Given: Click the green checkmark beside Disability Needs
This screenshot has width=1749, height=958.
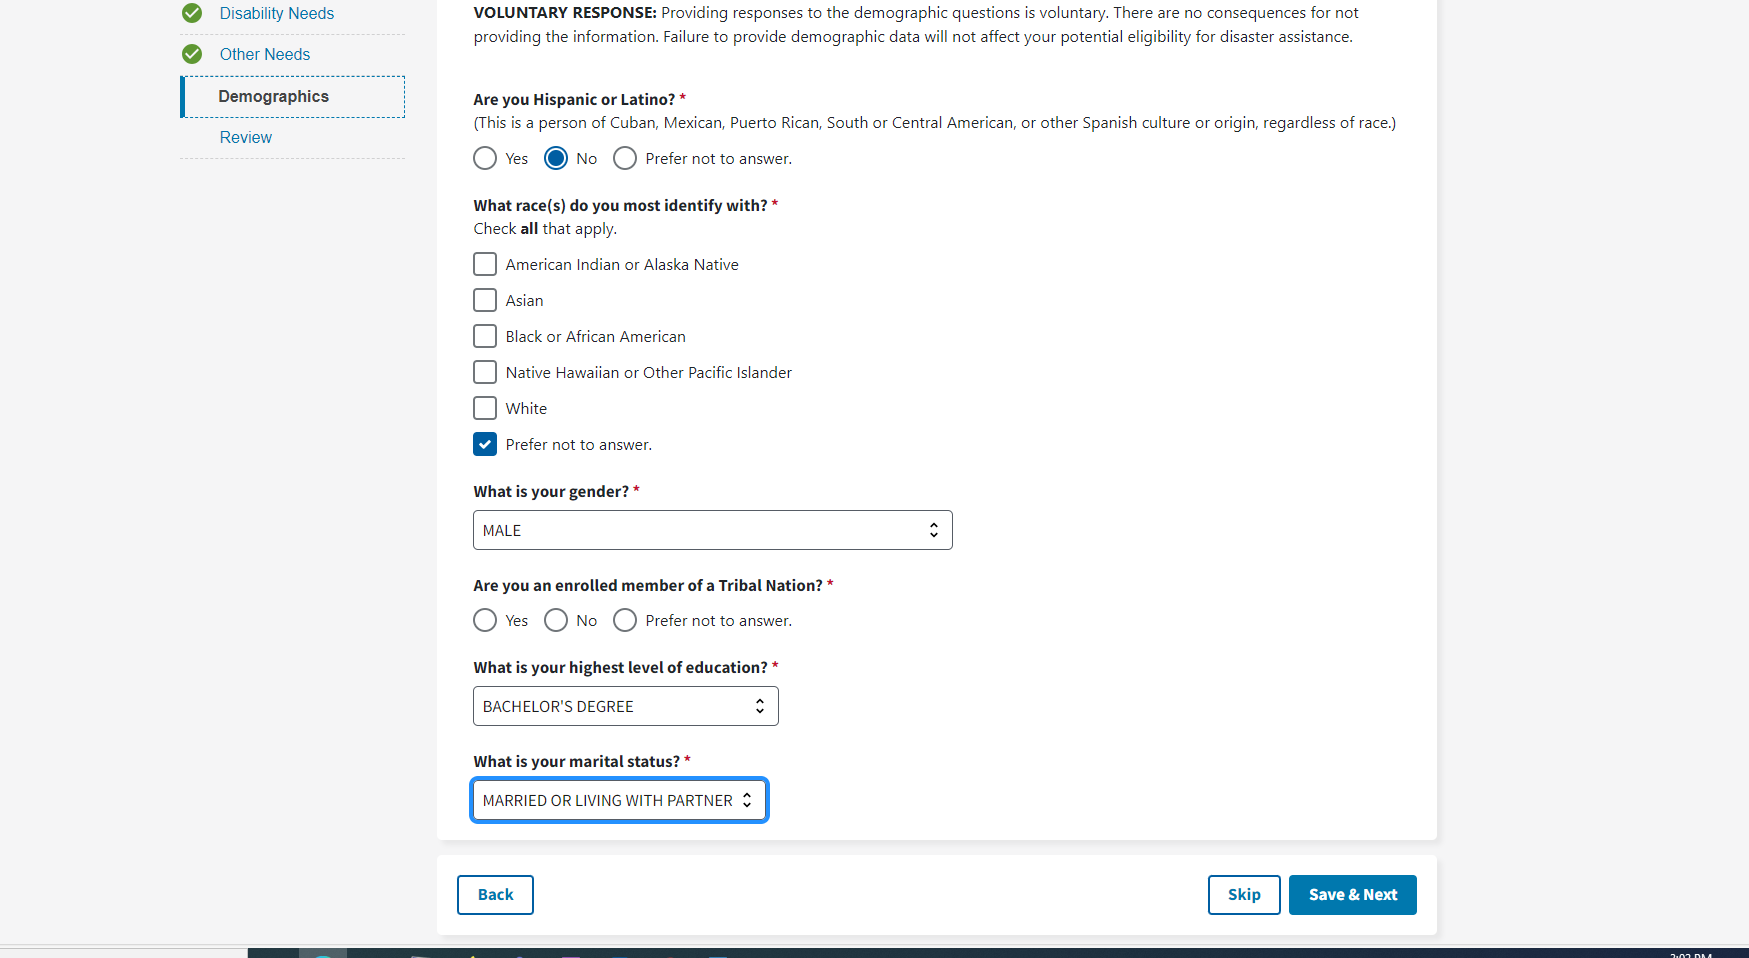Looking at the screenshot, I should (x=192, y=13).
